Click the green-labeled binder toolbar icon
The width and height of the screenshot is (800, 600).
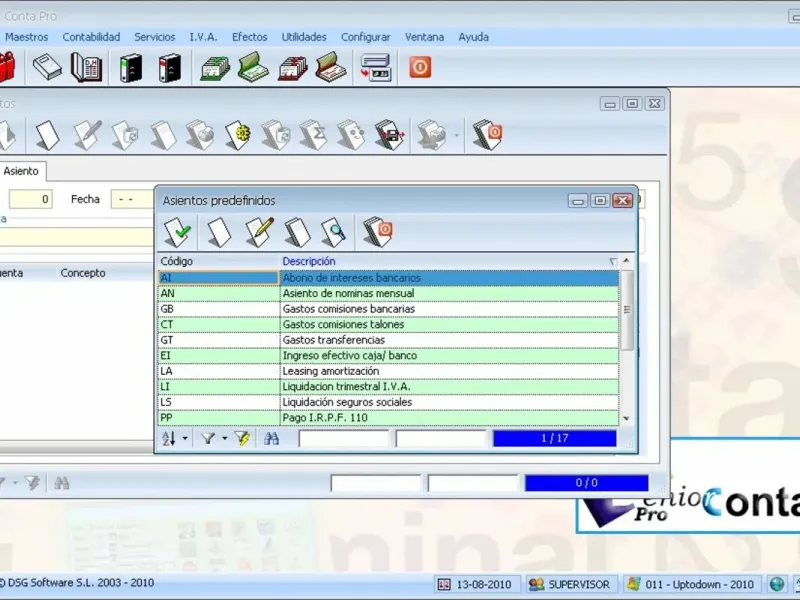click(131, 67)
